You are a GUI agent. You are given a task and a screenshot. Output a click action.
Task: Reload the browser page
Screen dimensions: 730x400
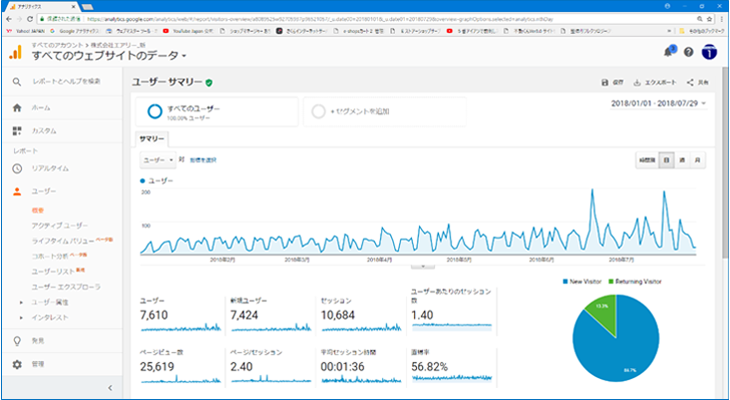(x=30, y=19)
